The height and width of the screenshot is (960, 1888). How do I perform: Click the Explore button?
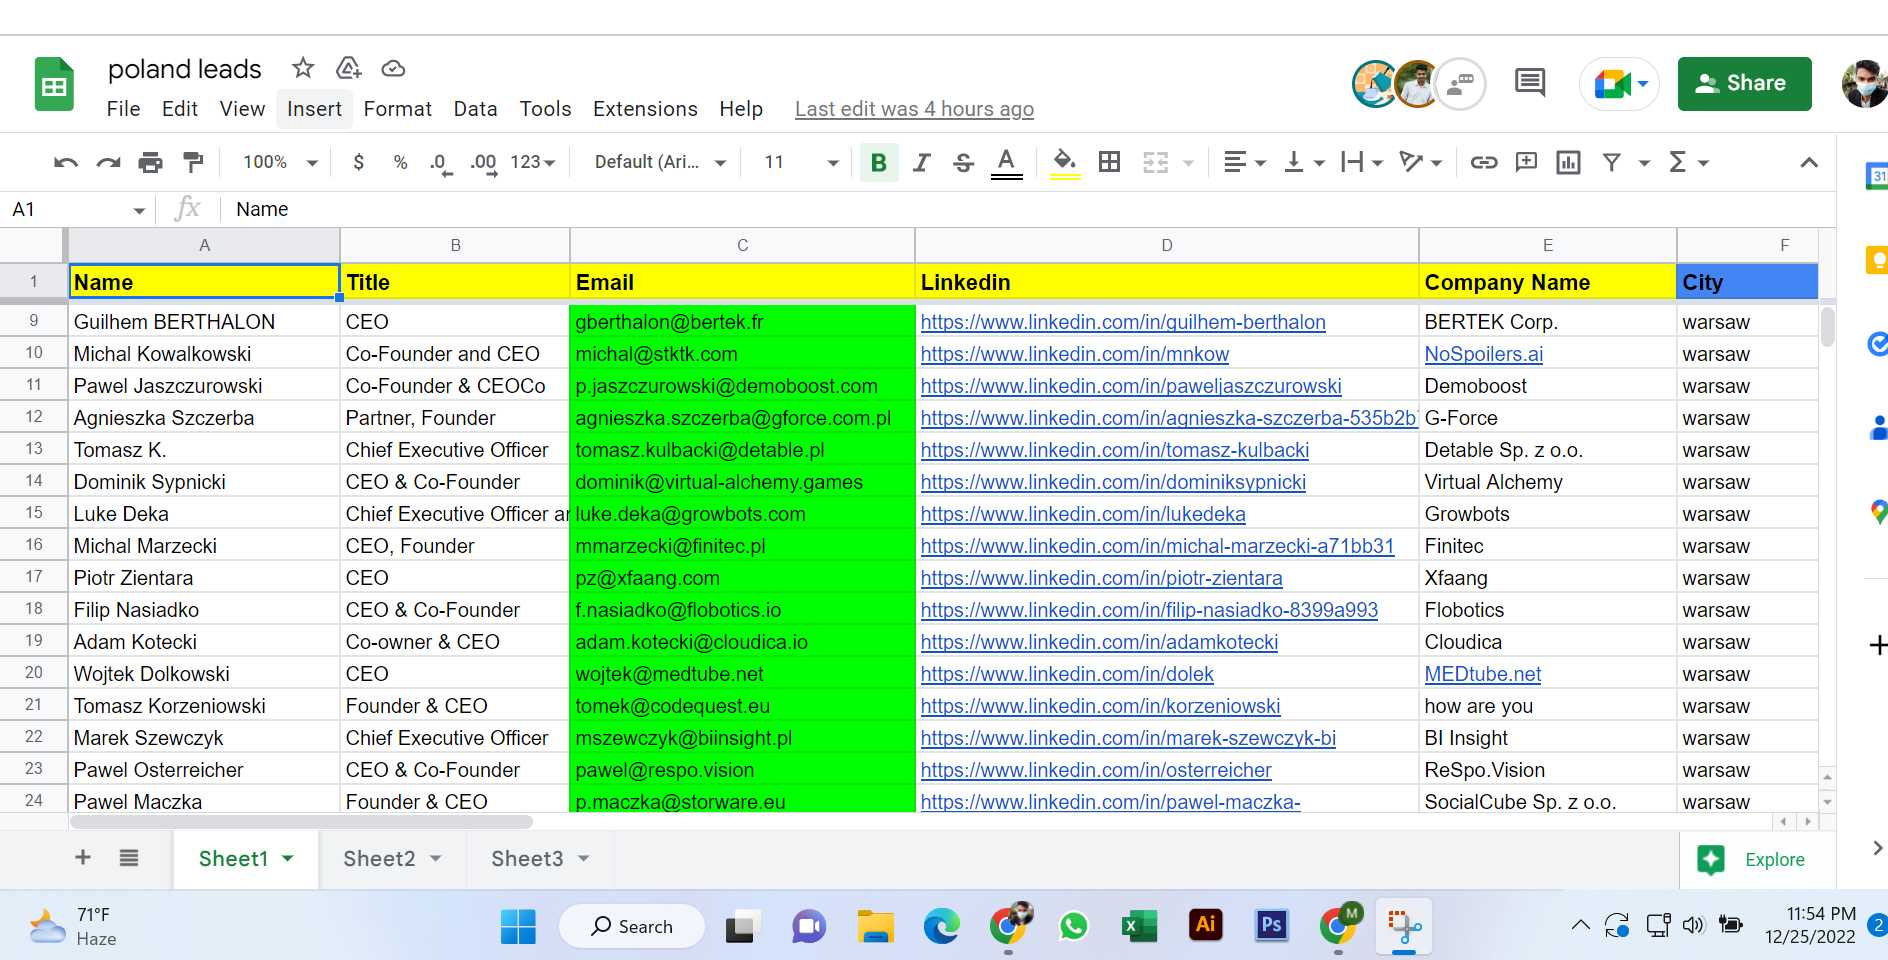[x=1752, y=859]
